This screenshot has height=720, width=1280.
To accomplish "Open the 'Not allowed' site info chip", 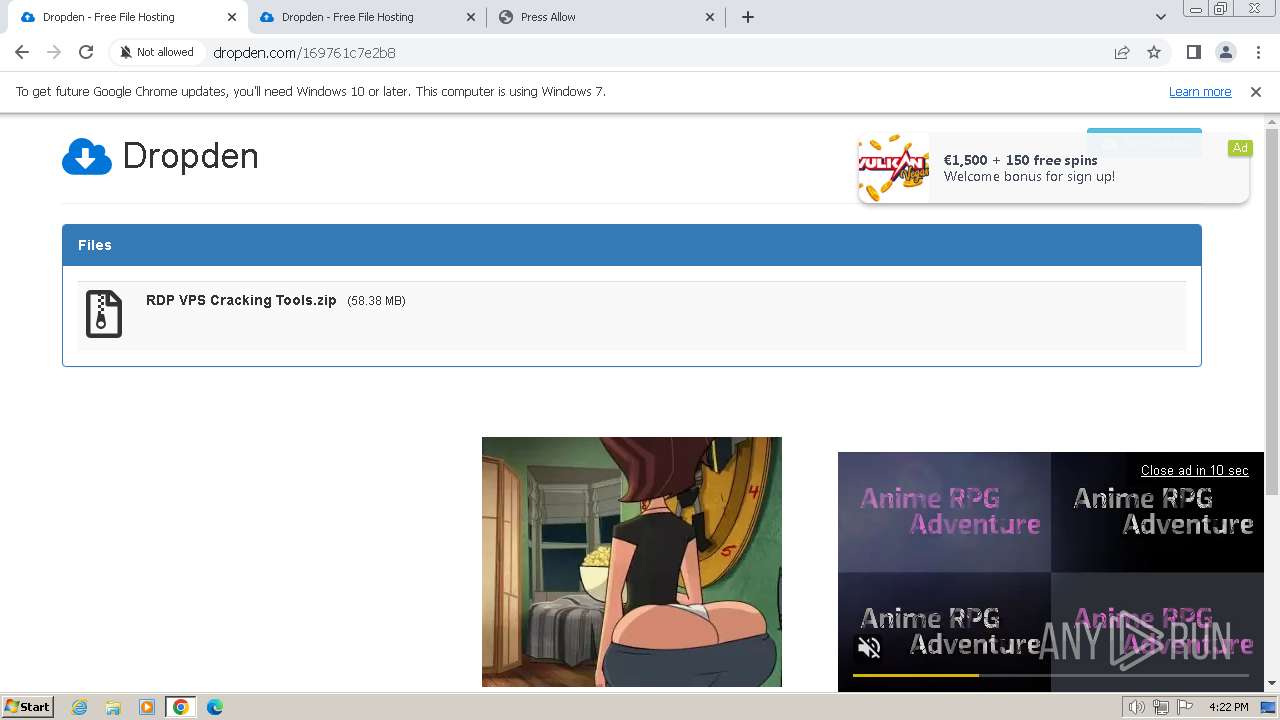I will [157, 52].
